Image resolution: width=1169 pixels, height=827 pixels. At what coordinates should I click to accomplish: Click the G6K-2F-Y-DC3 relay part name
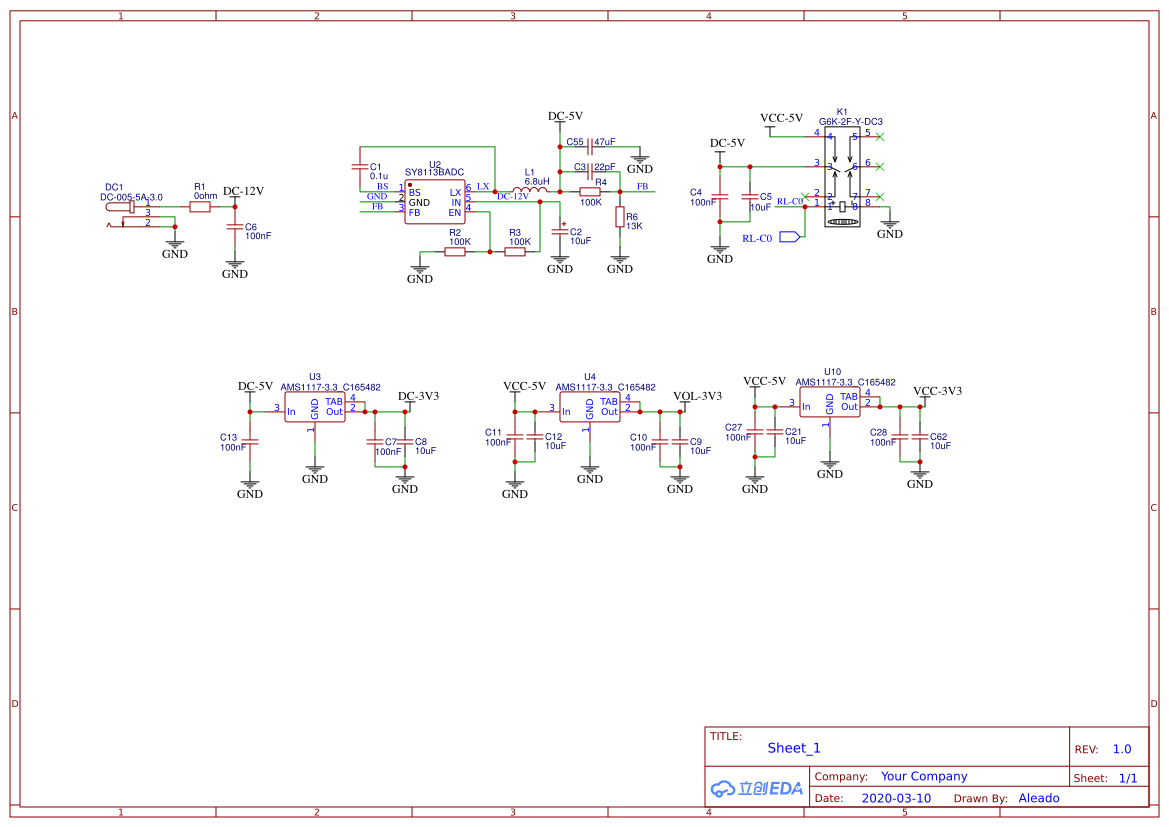click(x=851, y=122)
